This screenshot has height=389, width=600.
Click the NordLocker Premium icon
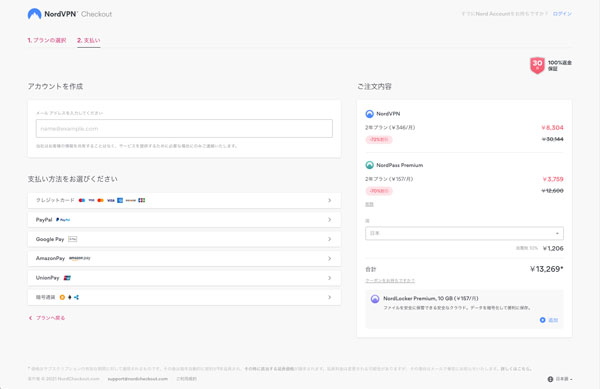(x=375, y=299)
